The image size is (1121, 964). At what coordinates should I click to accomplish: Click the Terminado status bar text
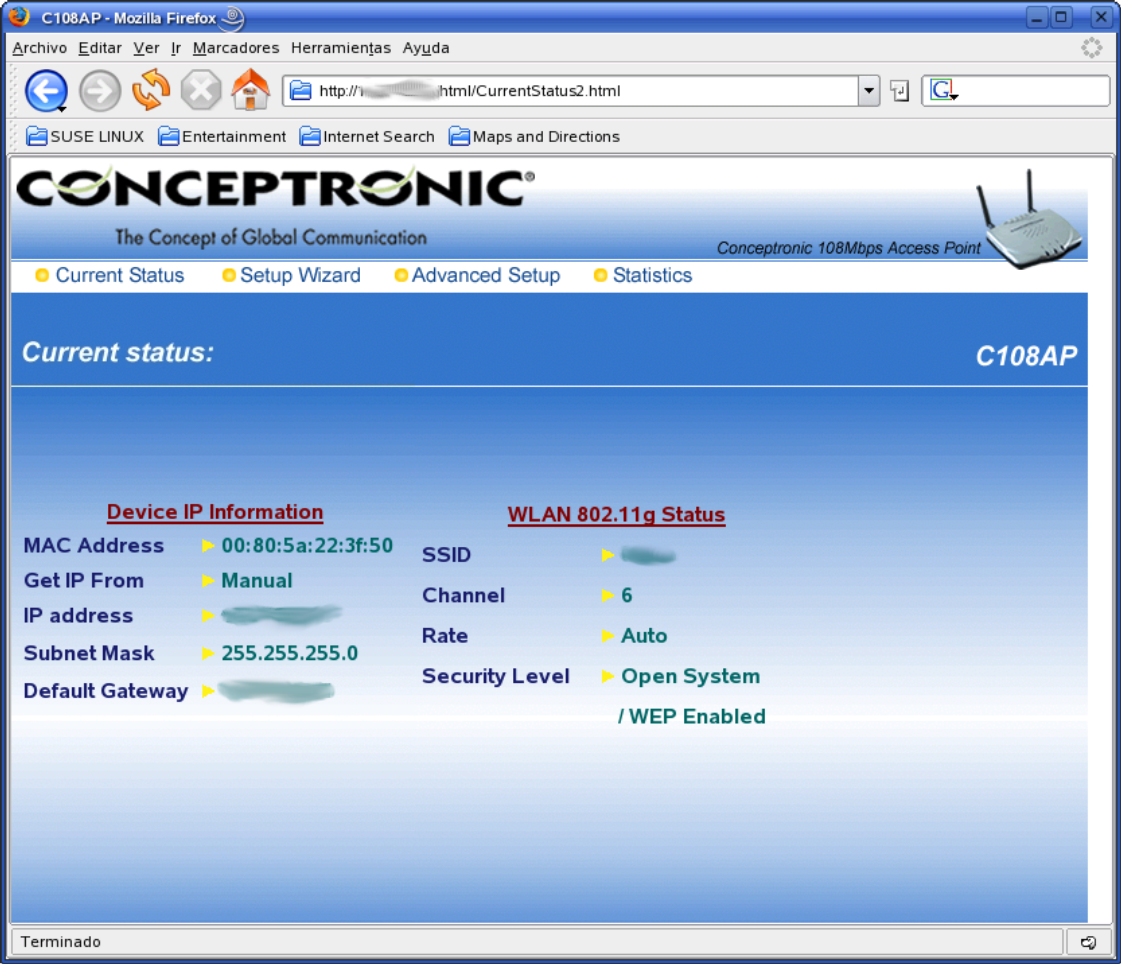point(61,942)
